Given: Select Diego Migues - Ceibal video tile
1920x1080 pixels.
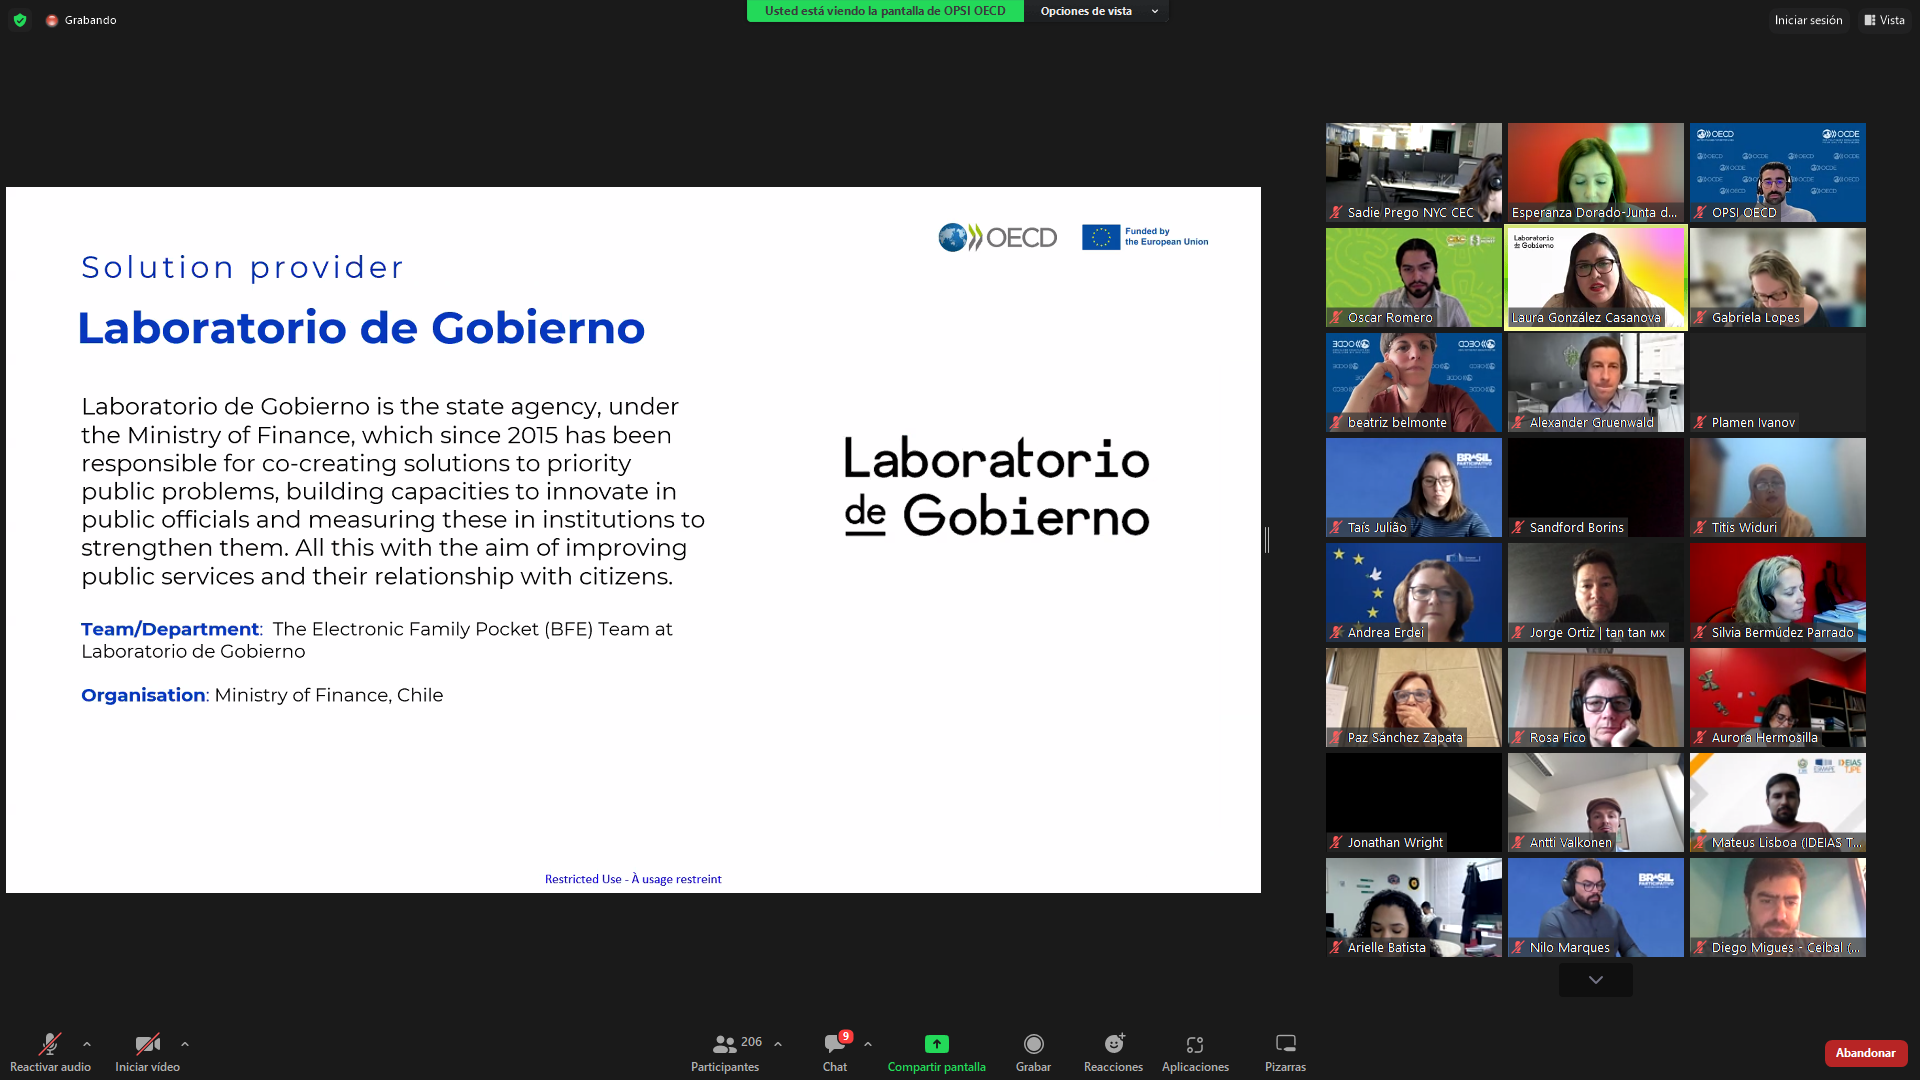Looking at the screenshot, I should [1778, 907].
